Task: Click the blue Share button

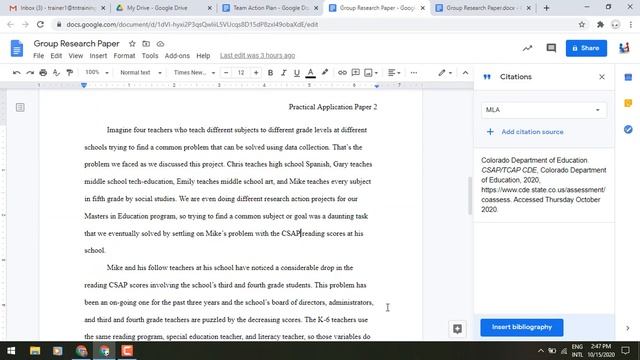Action: click(x=586, y=48)
